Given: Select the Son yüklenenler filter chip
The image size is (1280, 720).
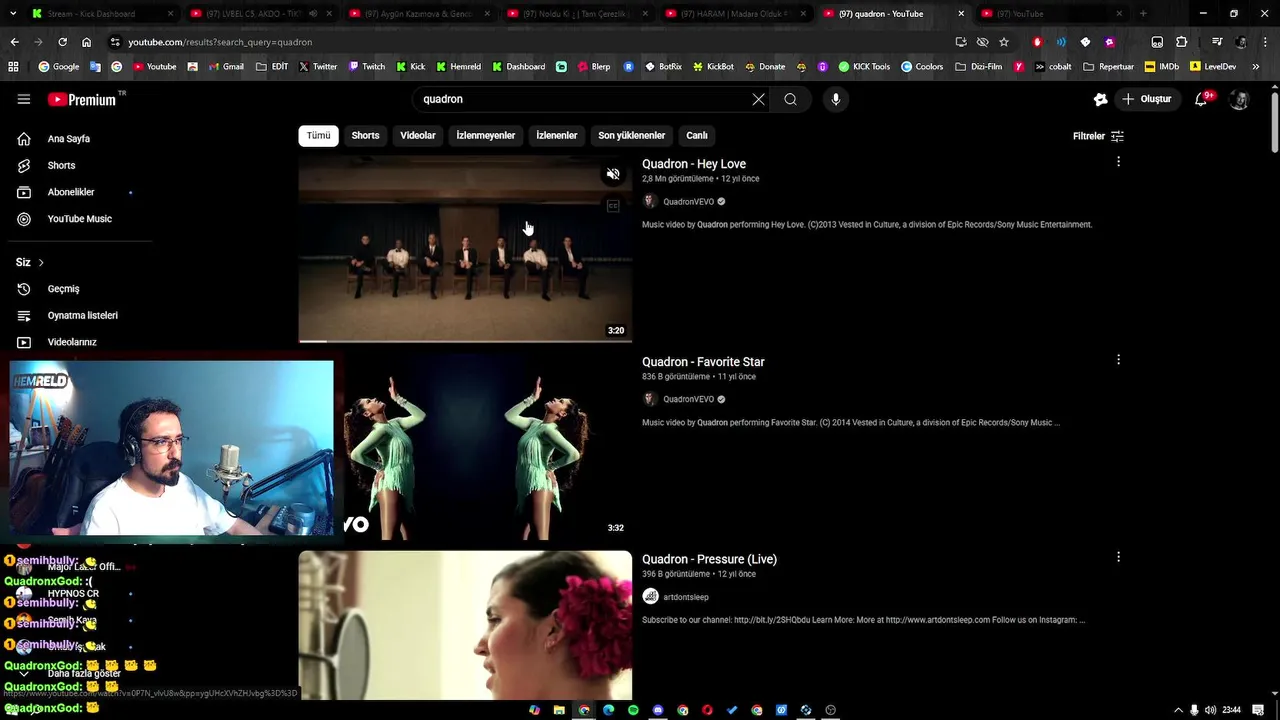Looking at the screenshot, I should tap(631, 135).
